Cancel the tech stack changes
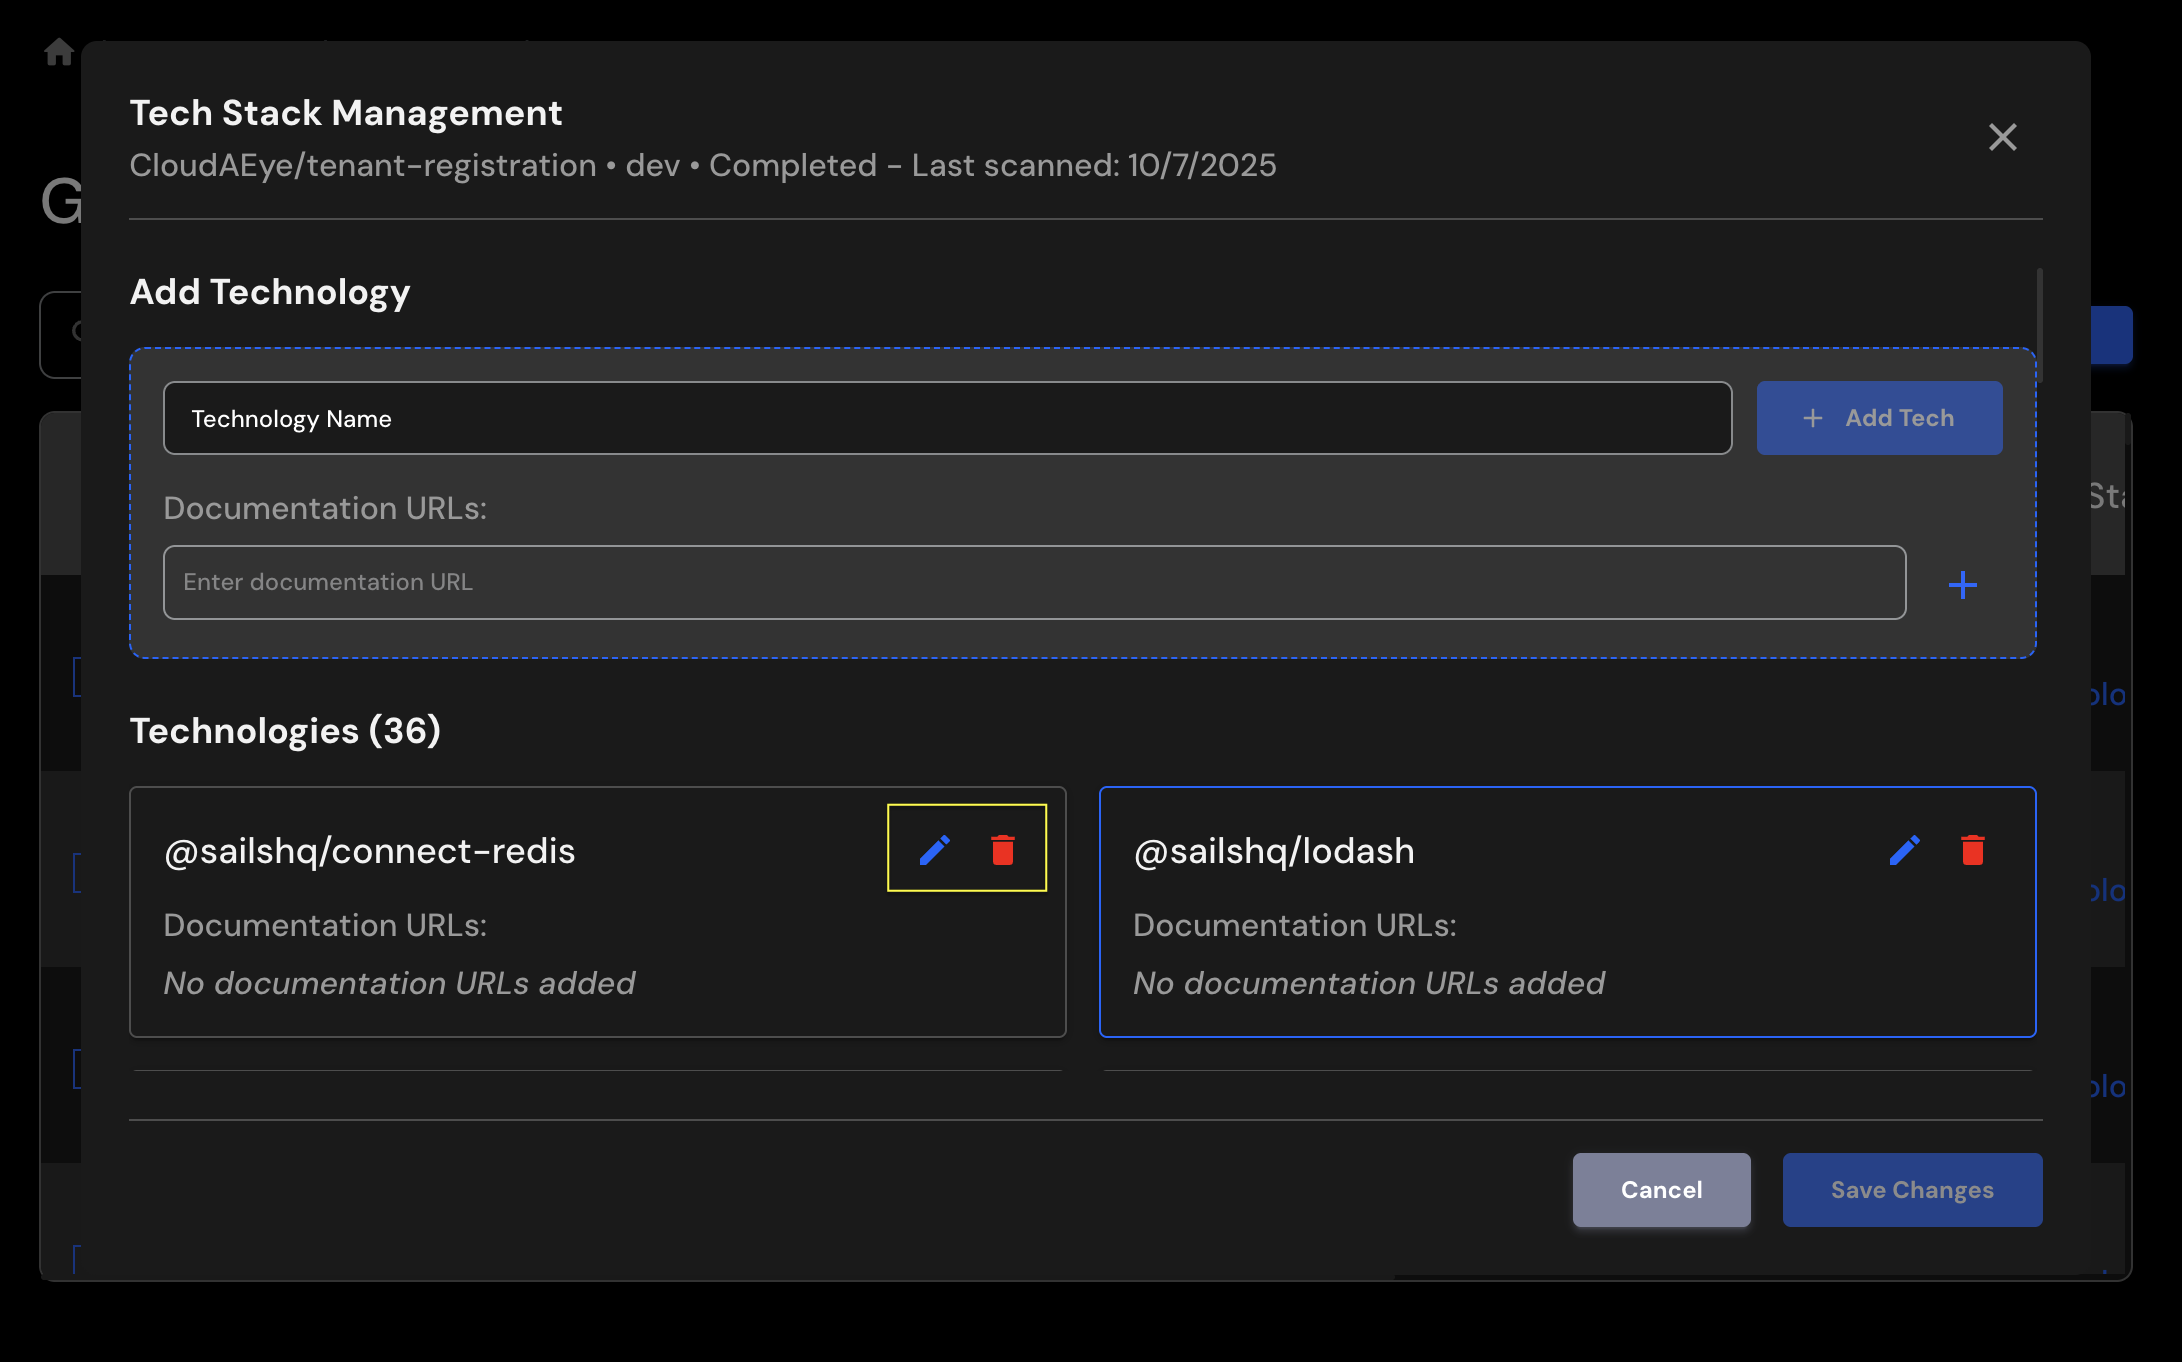The height and width of the screenshot is (1362, 2182). 1661,1189
